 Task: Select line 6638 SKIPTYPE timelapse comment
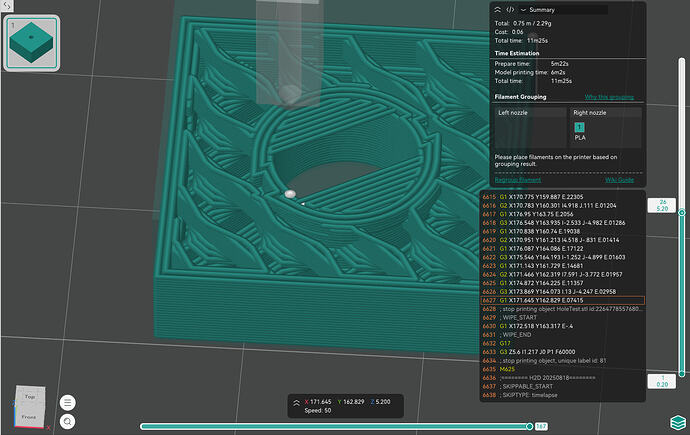[x=562, y=395]
